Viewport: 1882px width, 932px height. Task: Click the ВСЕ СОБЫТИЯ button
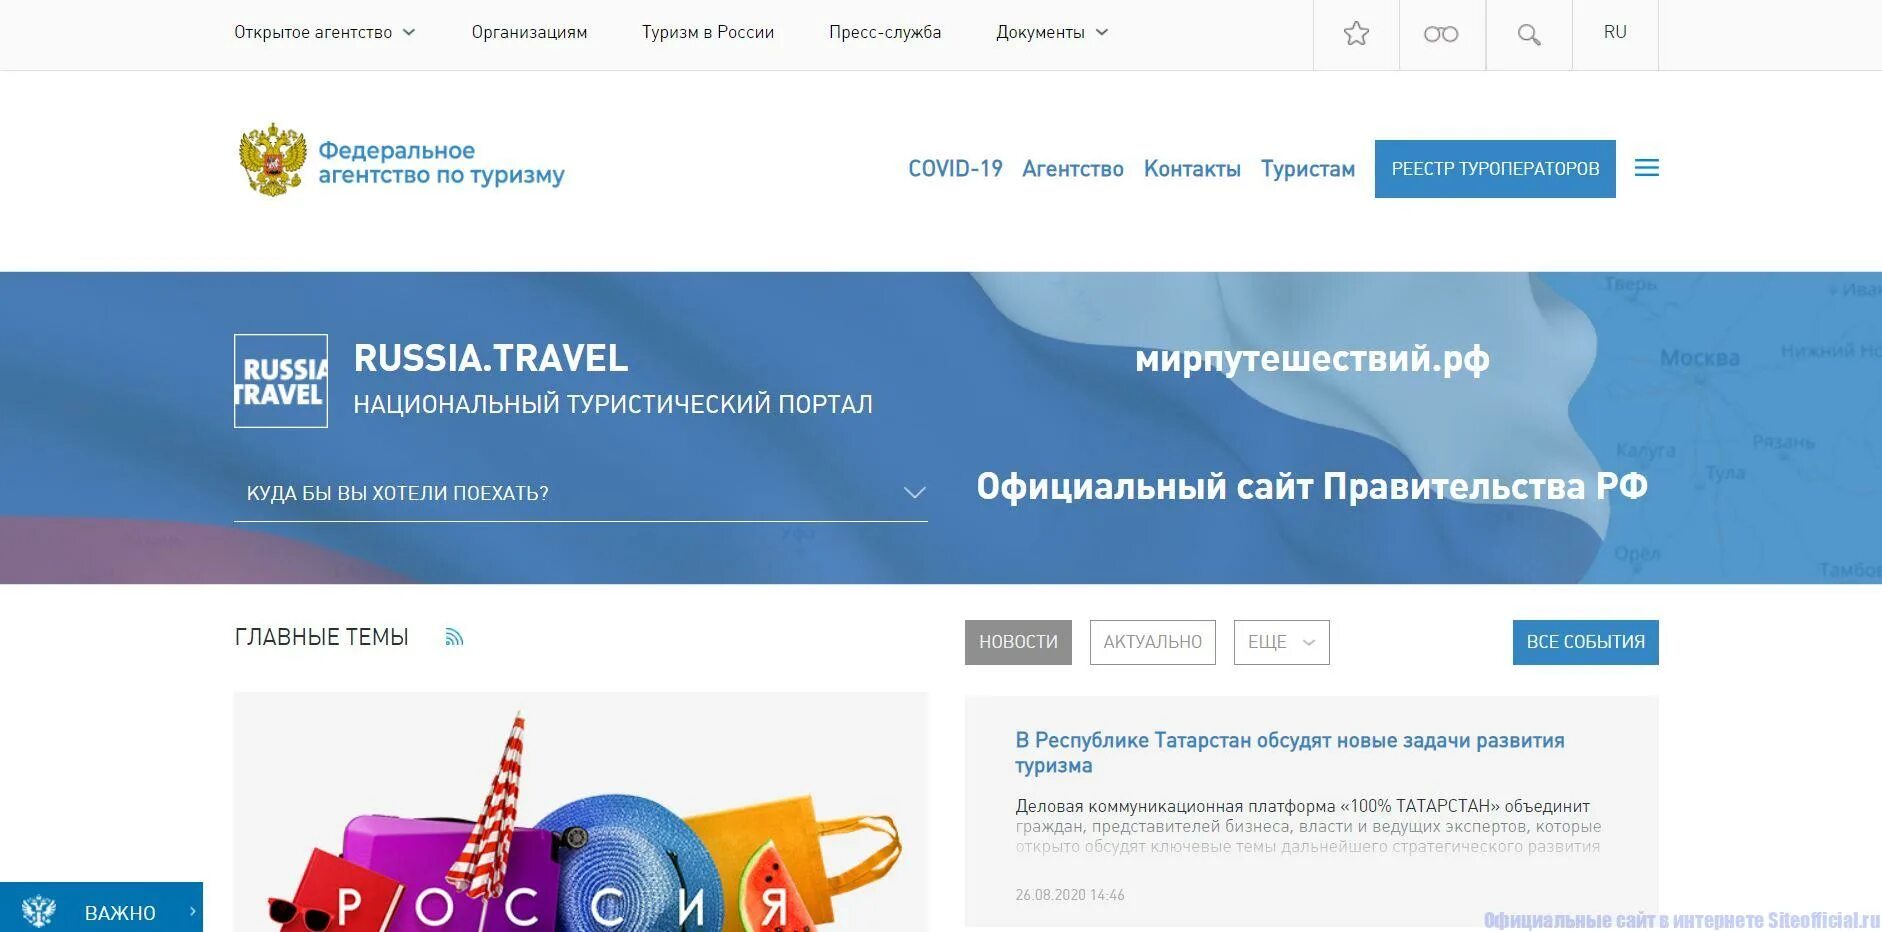pyautogui.click(x=1585, y=642)
